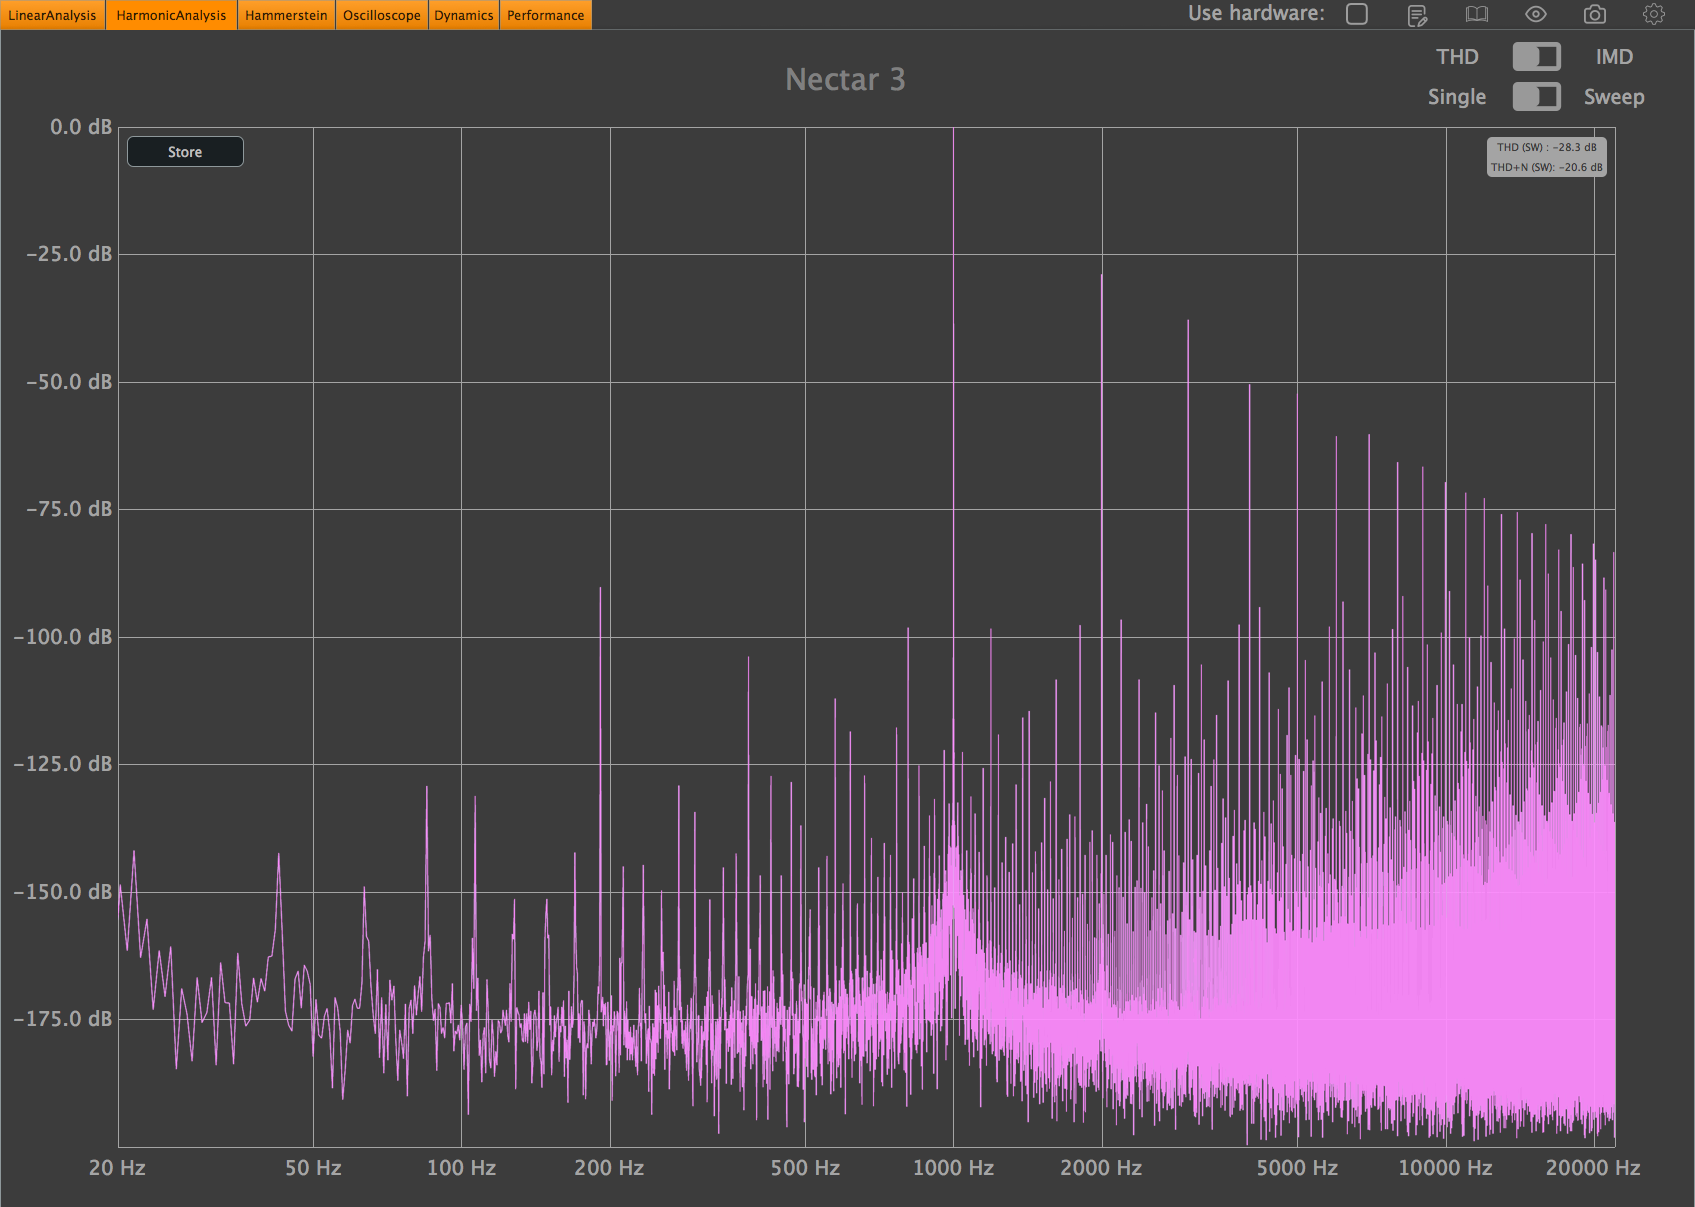
Task: Click the 2000 Hz axis label
Action: pyautogui.click(x=1101, y=1168)
